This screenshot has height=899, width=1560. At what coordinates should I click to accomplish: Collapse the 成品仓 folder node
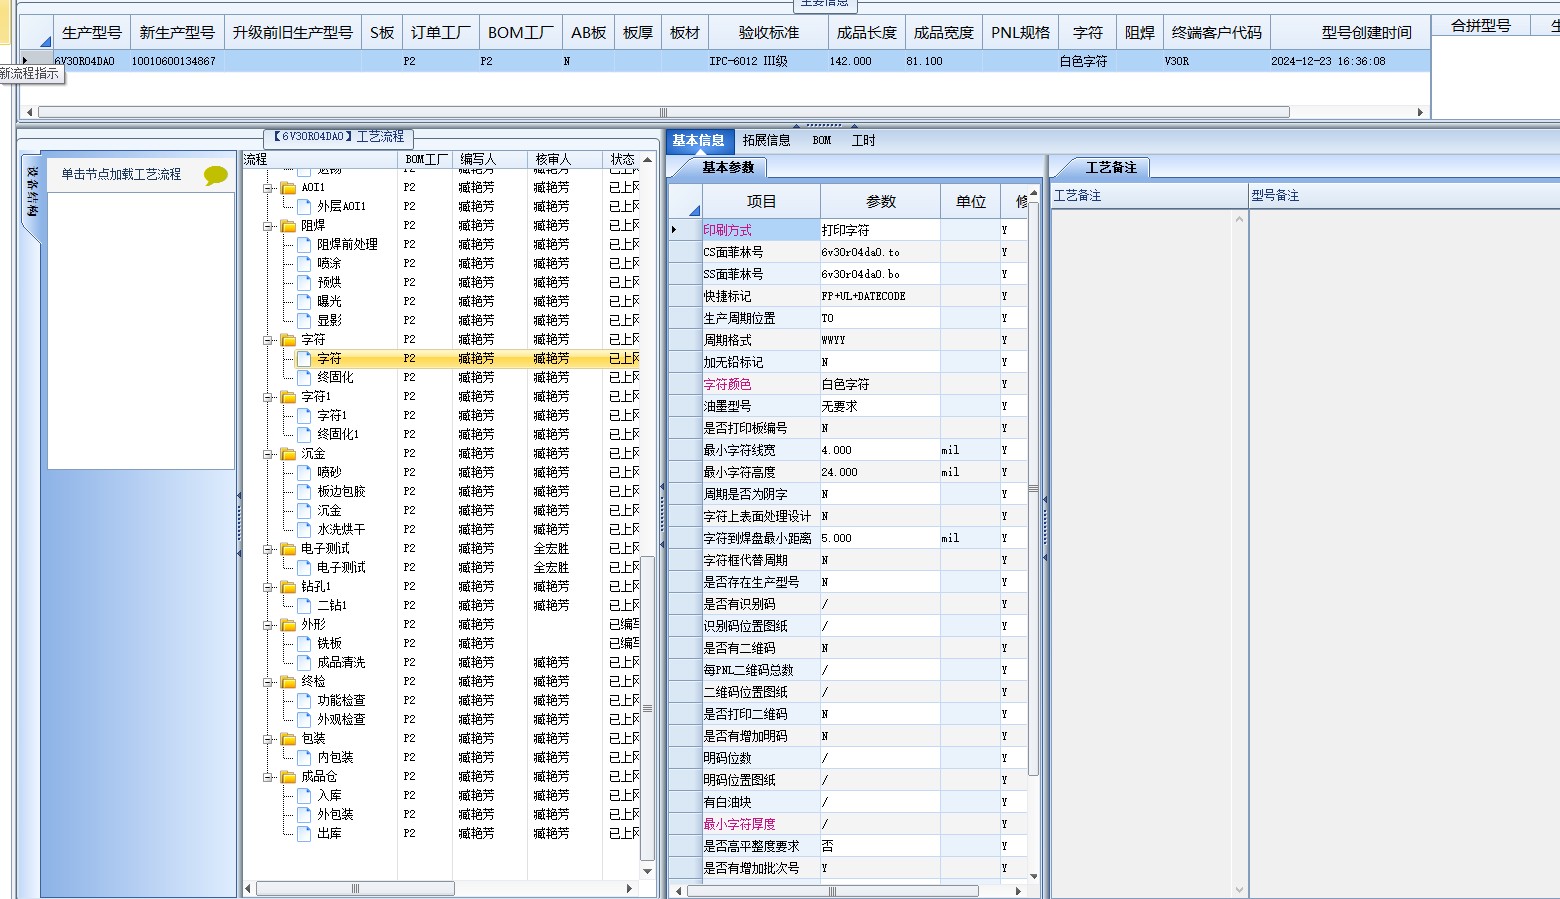tap(268, 777)
